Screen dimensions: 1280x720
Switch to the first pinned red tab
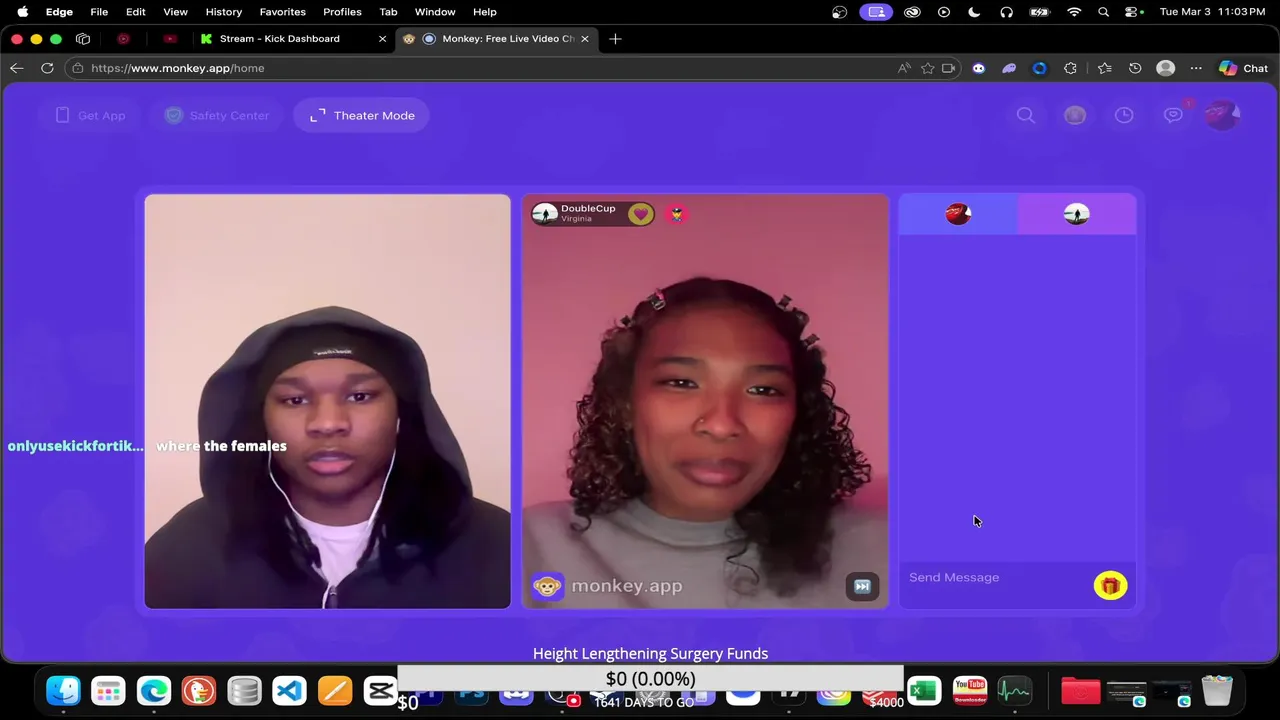(x=124, y=38)
